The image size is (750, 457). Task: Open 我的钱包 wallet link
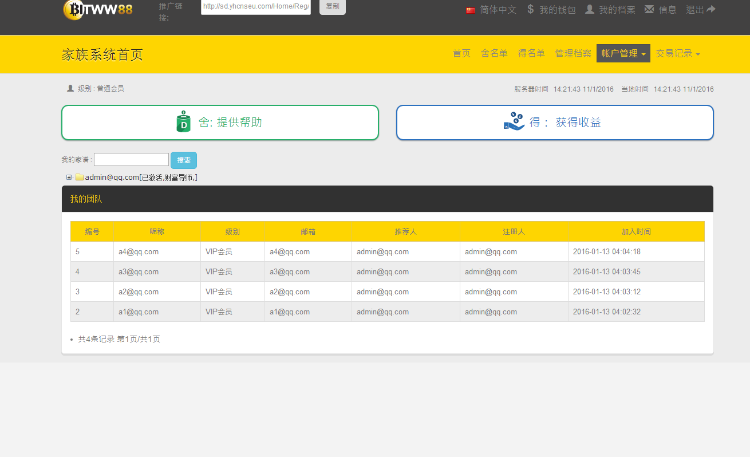point(557,10)
